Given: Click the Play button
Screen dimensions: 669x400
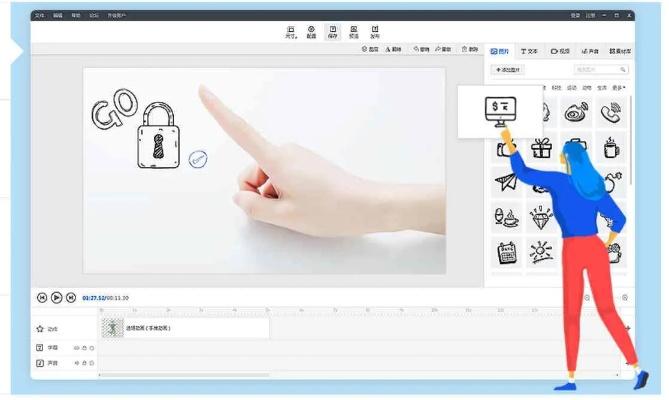Looking at the screenshot, I should pyautogui.click(x=56, y=298).
